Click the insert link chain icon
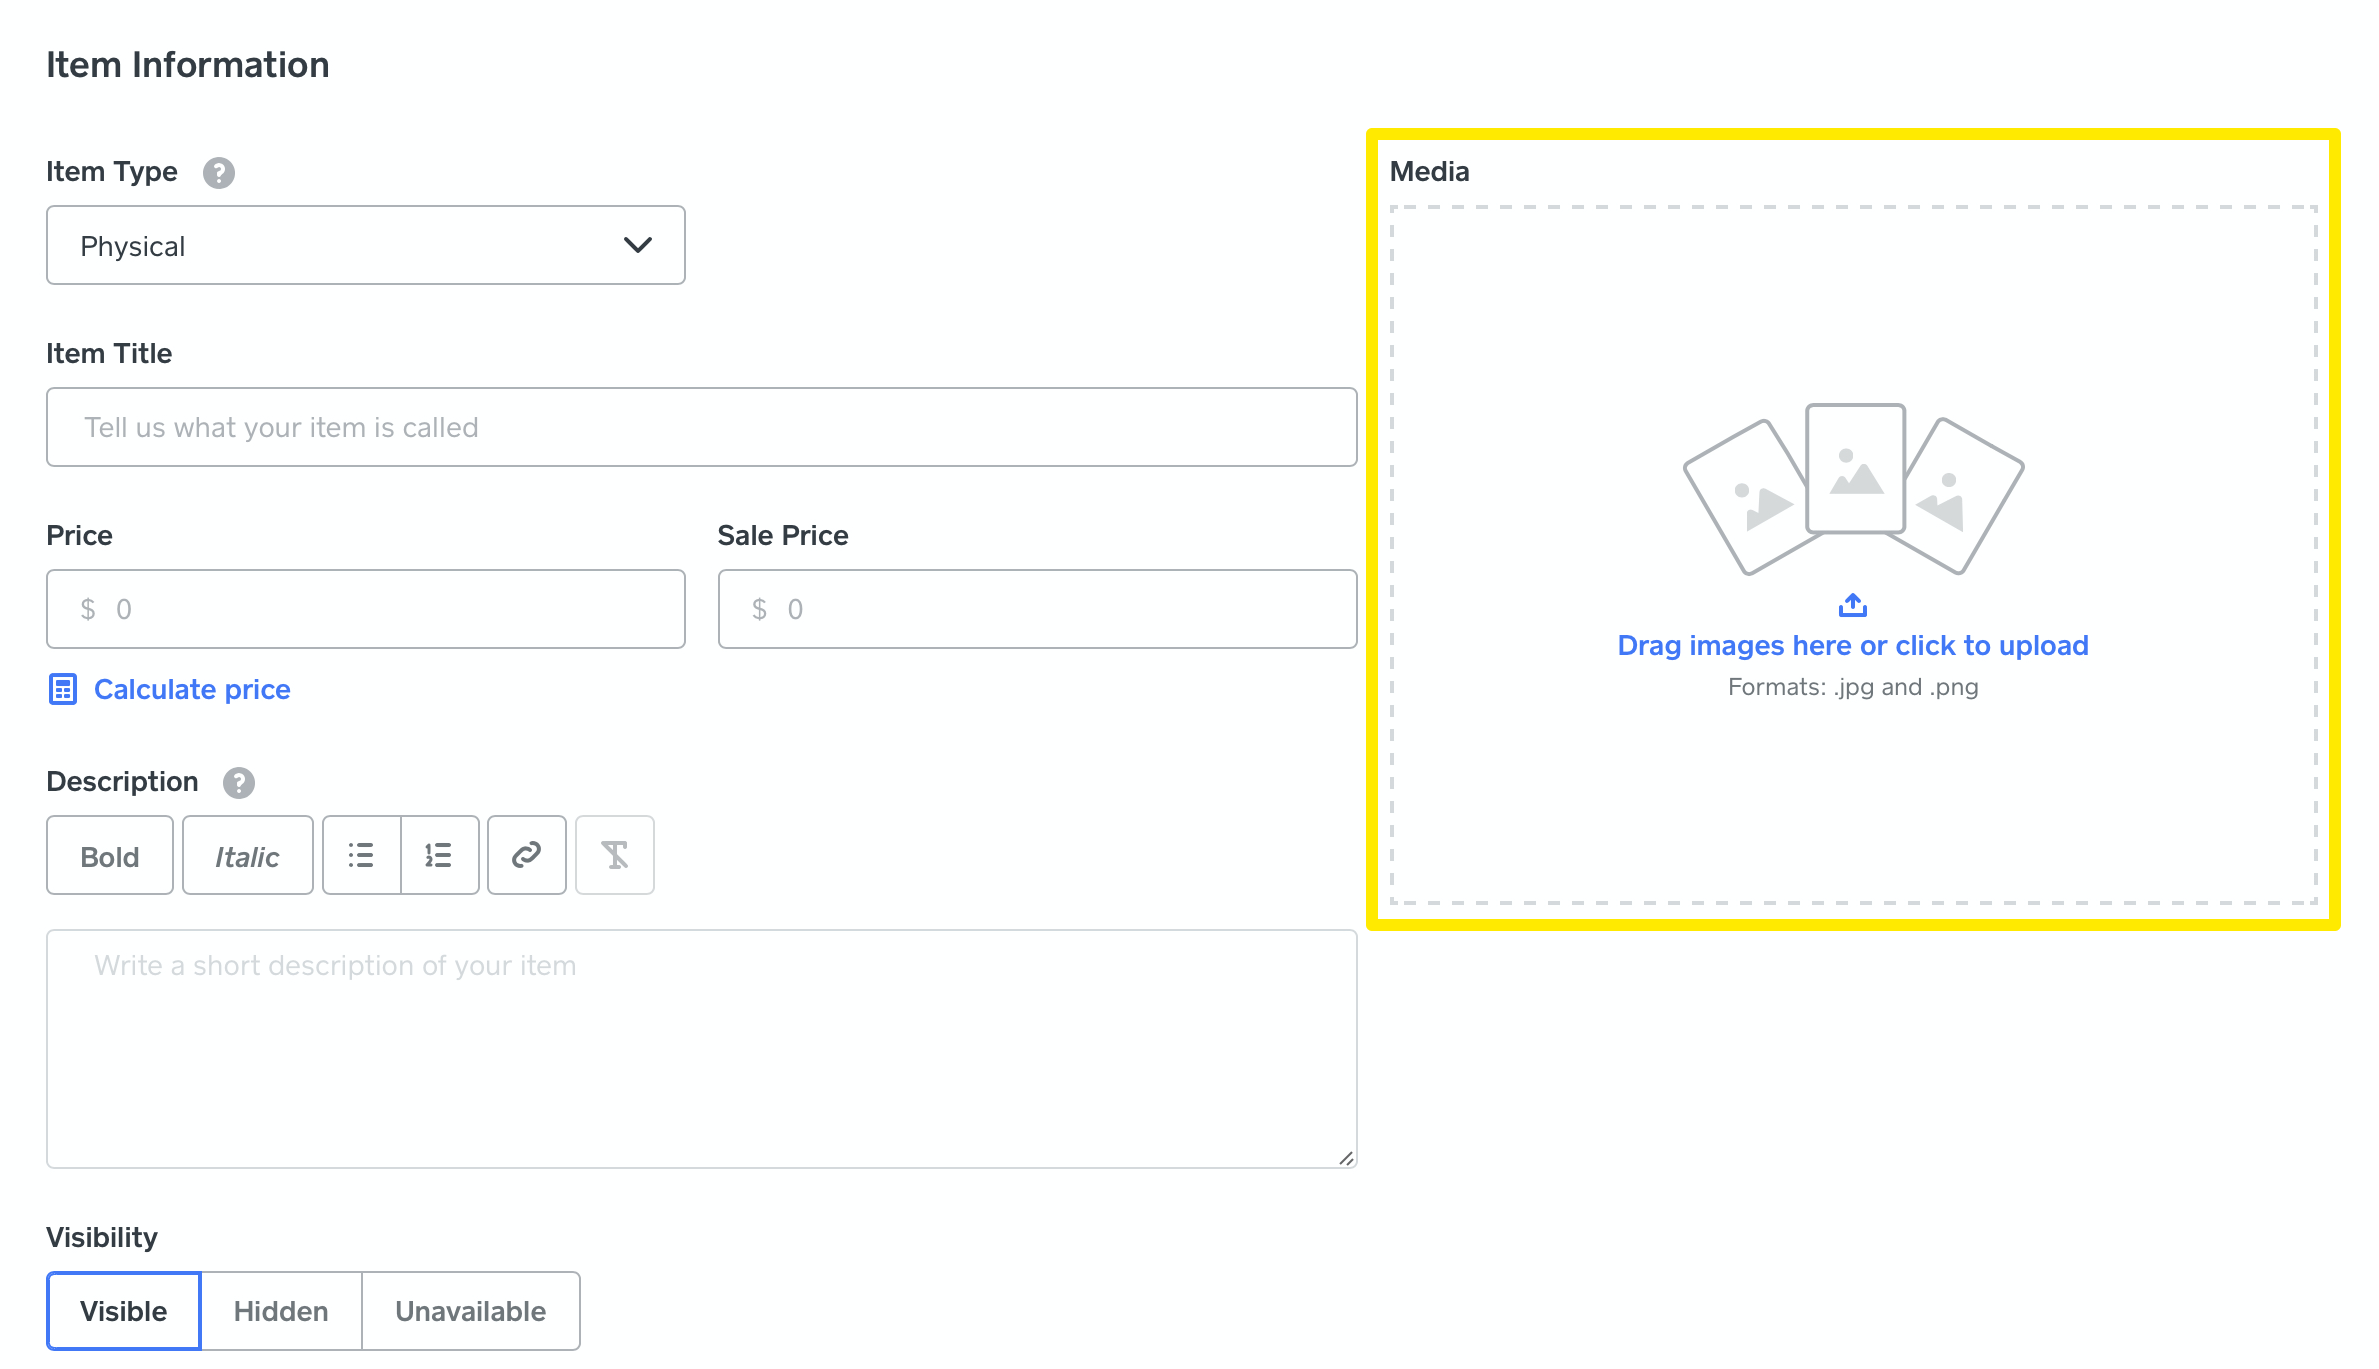Image resolution: width=2379 pixels, height=1369 pixels. (526, 855)
